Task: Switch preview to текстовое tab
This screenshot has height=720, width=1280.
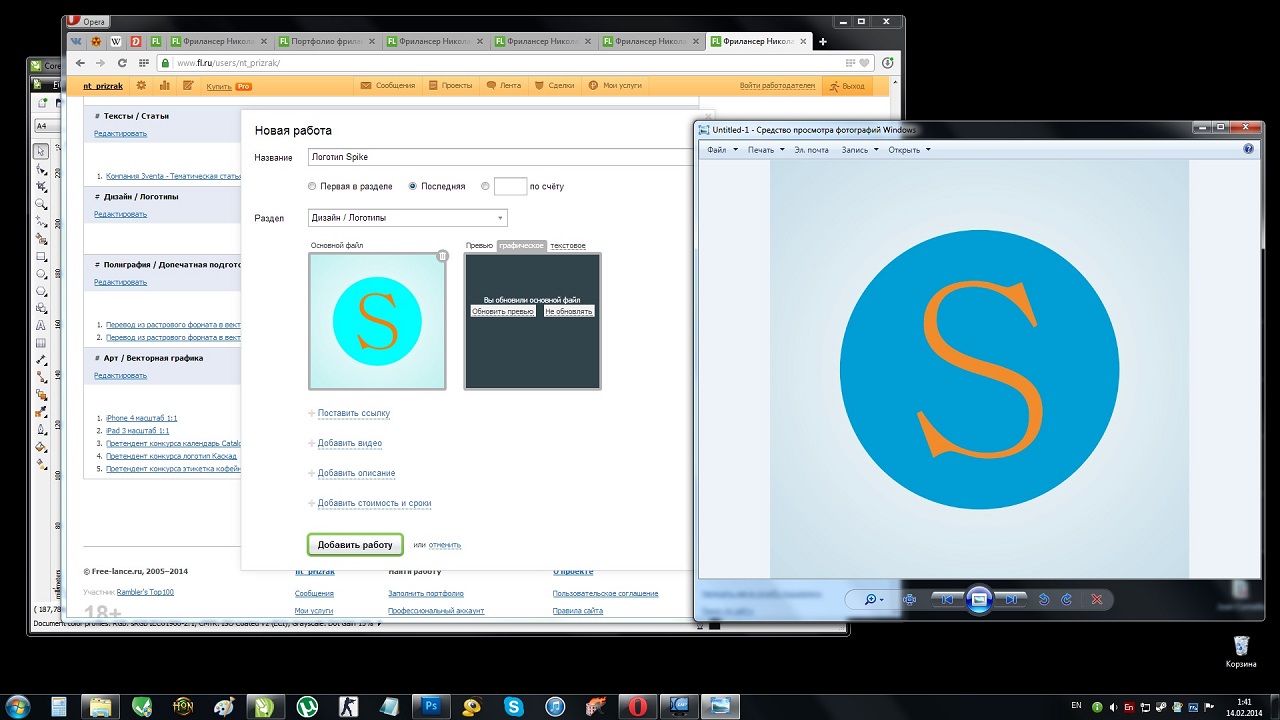Action: 568,245
